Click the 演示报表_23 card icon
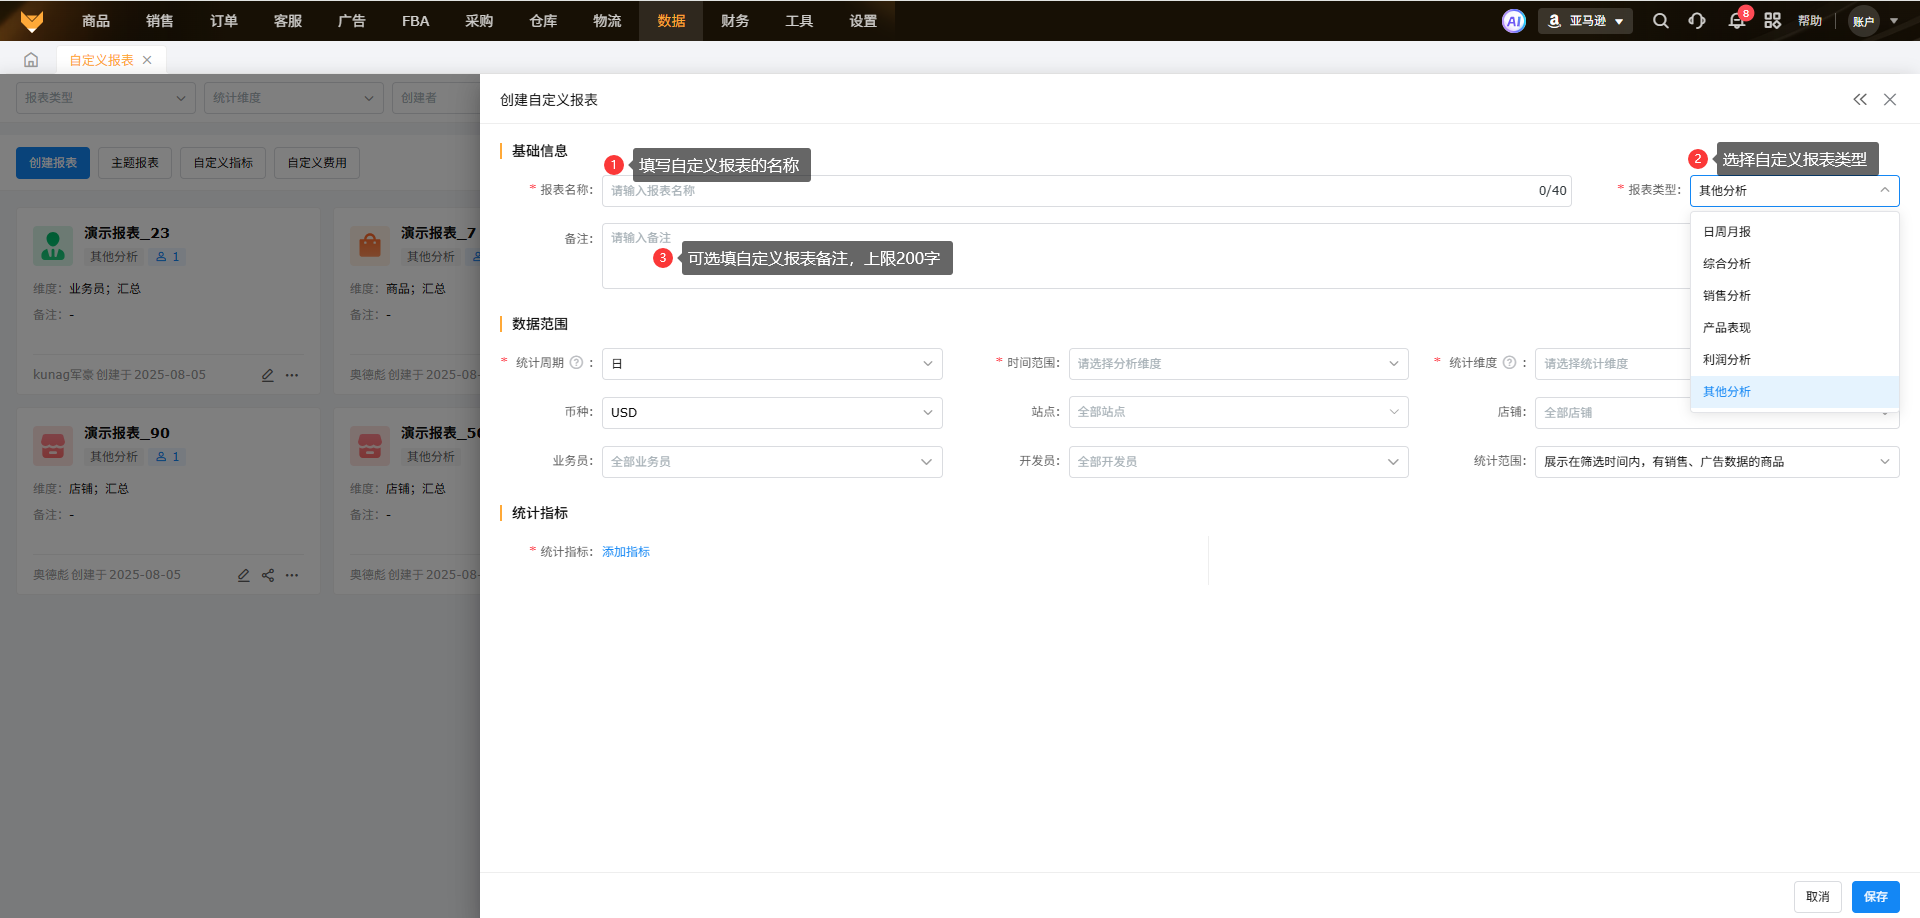This screenshot has height=918, width=1920. pos(53,245)
